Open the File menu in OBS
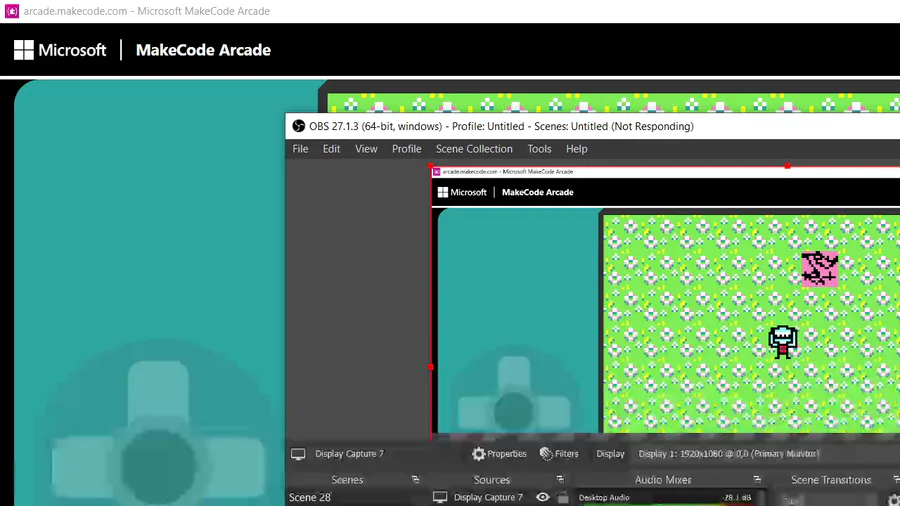Image resolution: width=900 pixels, height=506 pixels. pos(300,149)
